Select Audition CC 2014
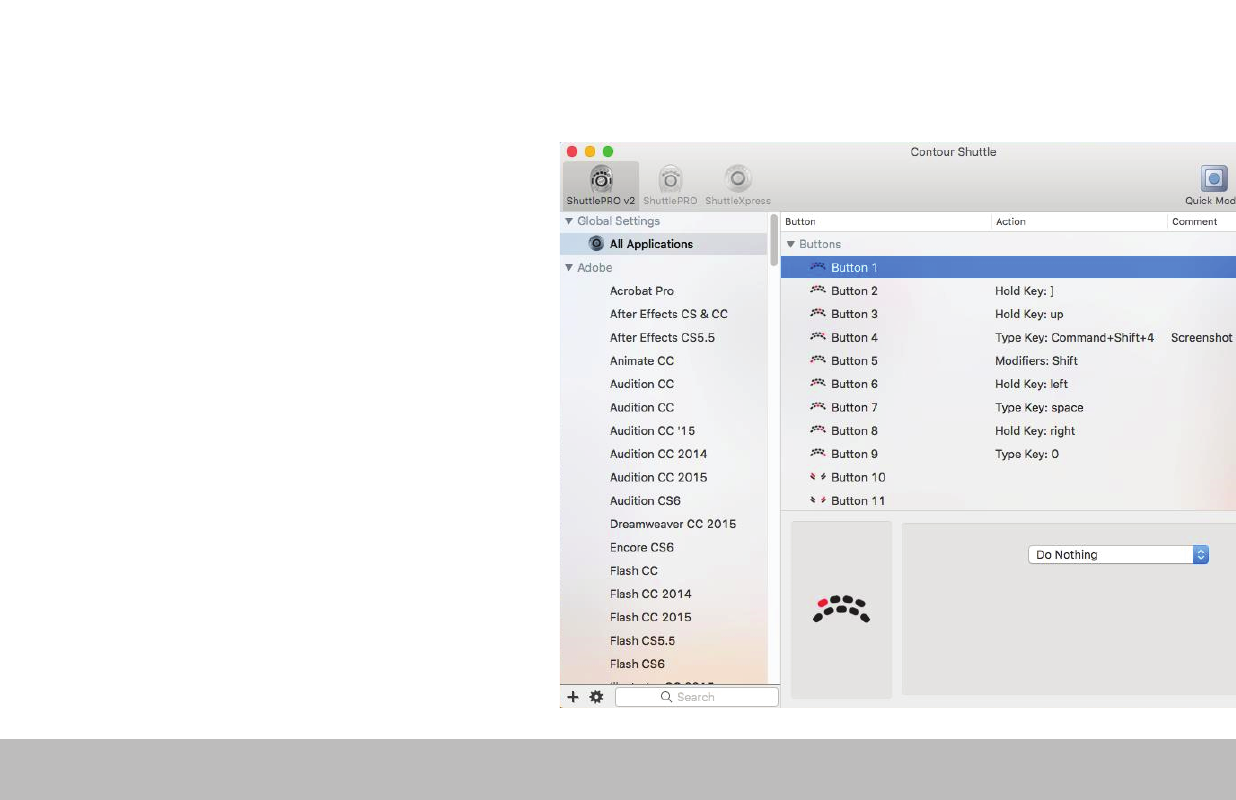 pyautogui.click(x=658, y=454)
